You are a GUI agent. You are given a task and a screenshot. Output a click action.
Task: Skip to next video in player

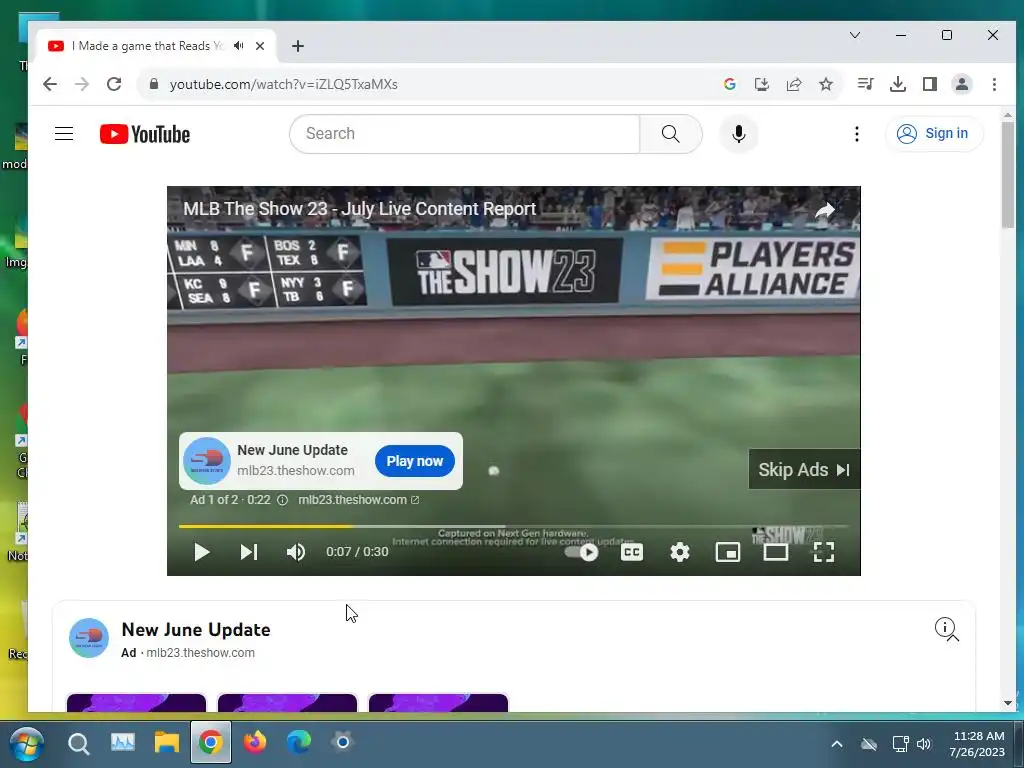click(x=249, y=552)
